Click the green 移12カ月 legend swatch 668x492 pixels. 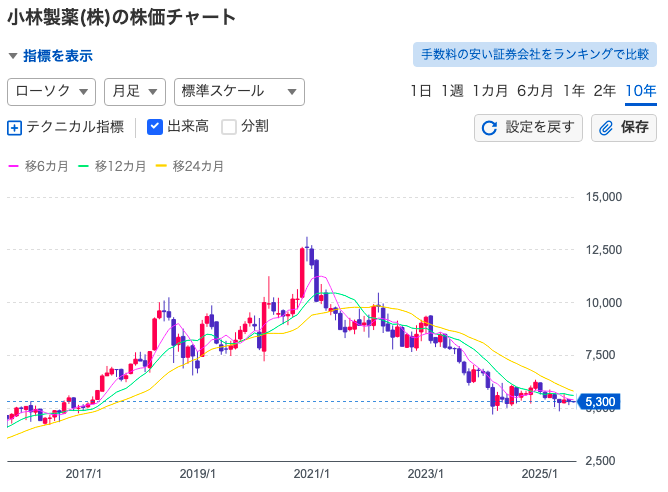(83, 166)
